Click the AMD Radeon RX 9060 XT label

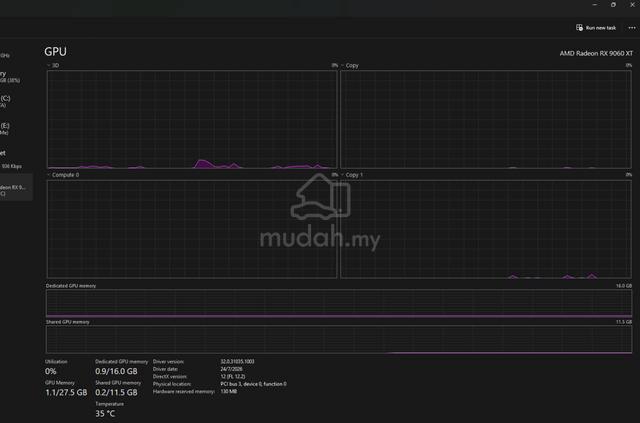596,53
